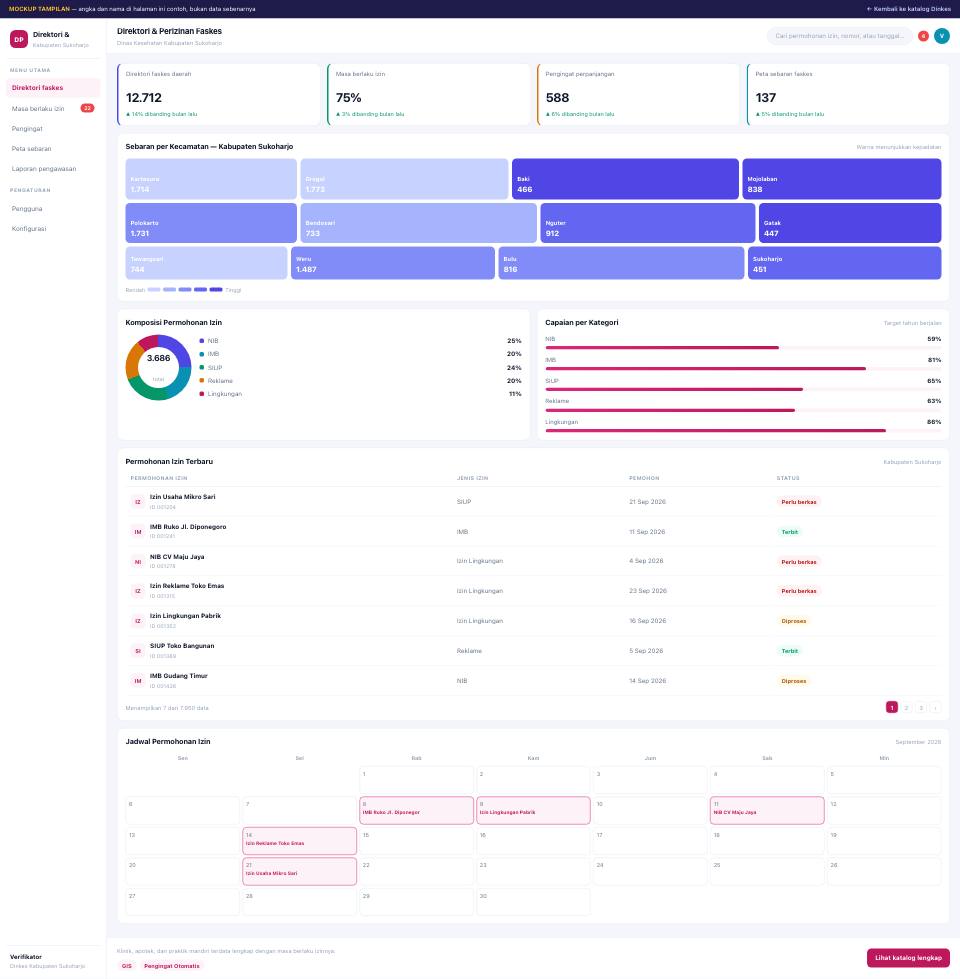Click the IMB progress bar in Capaian
Viewport: 960px width, 979px height.
pyautogui.click(x=743, y=368)
